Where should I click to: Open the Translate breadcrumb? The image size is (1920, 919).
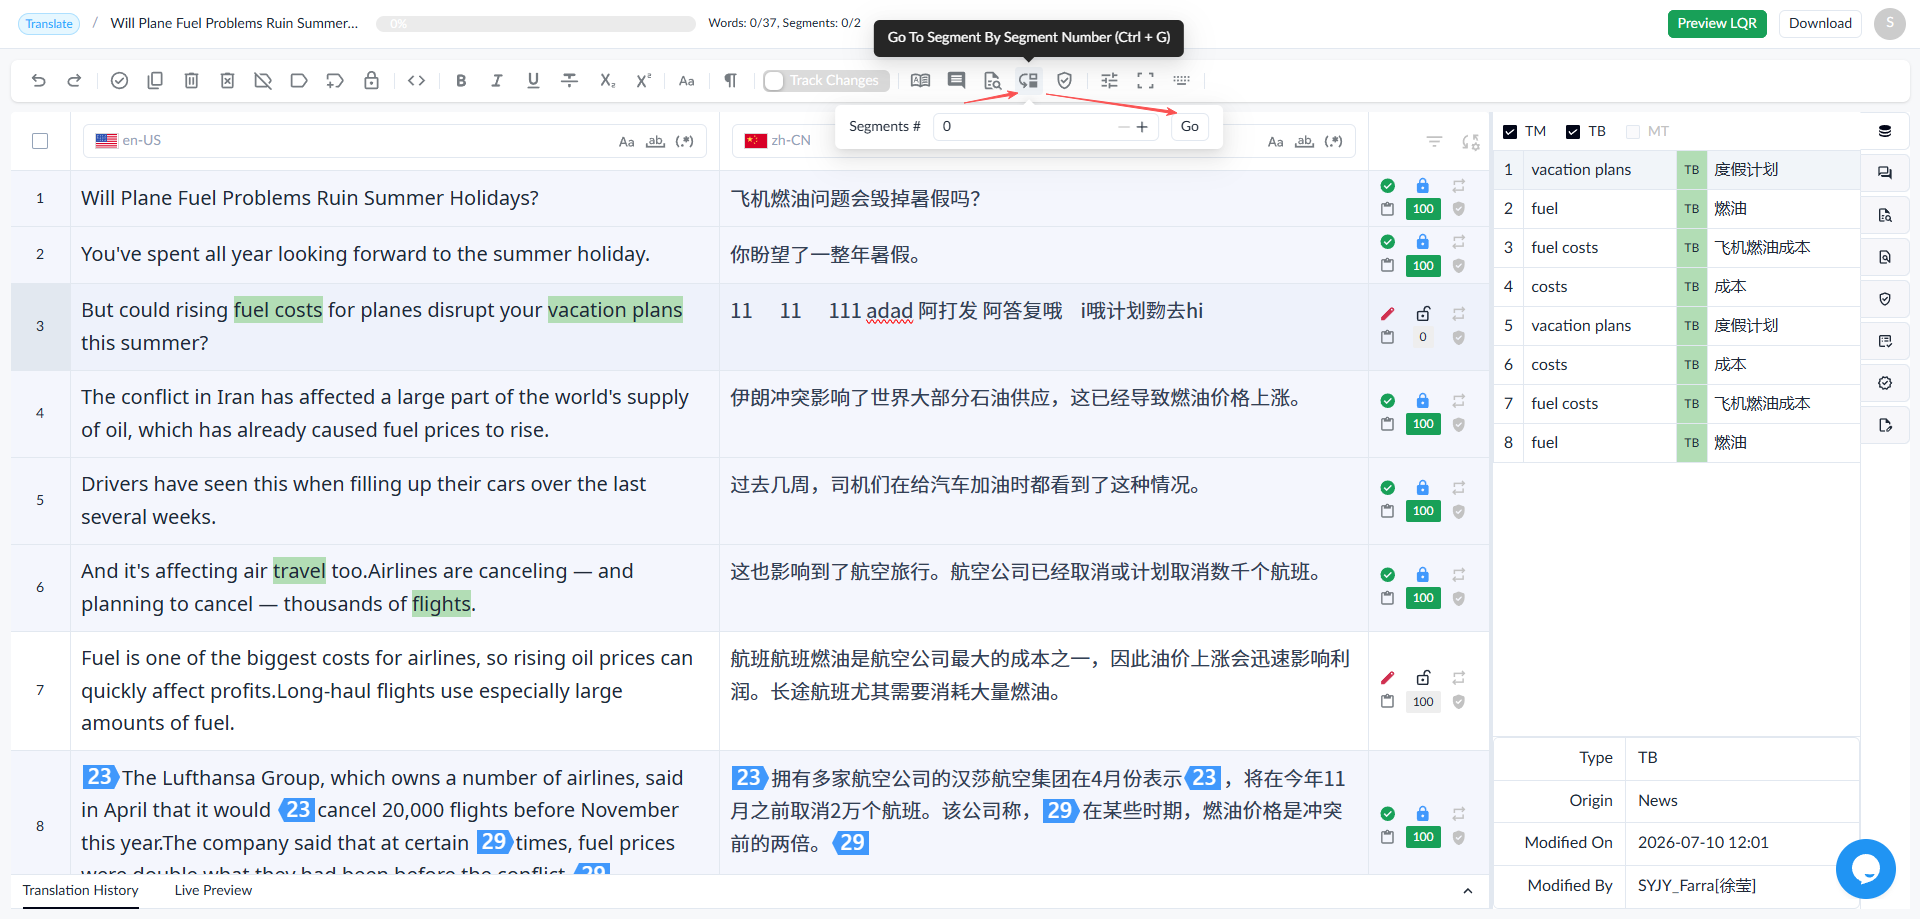click(x=49, y=24)
